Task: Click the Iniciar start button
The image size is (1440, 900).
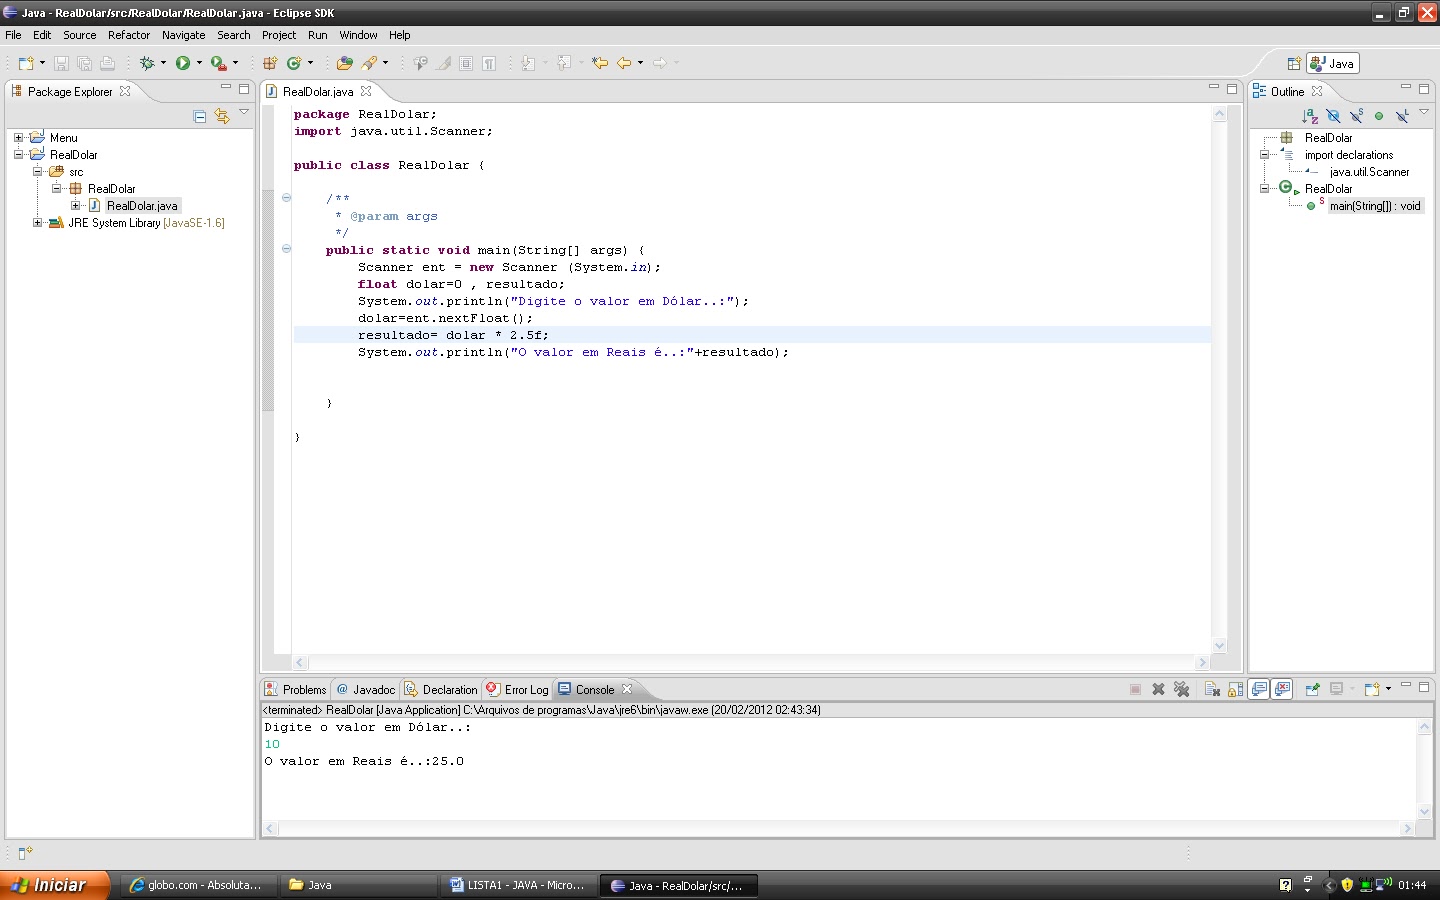Action: point(48,885)
